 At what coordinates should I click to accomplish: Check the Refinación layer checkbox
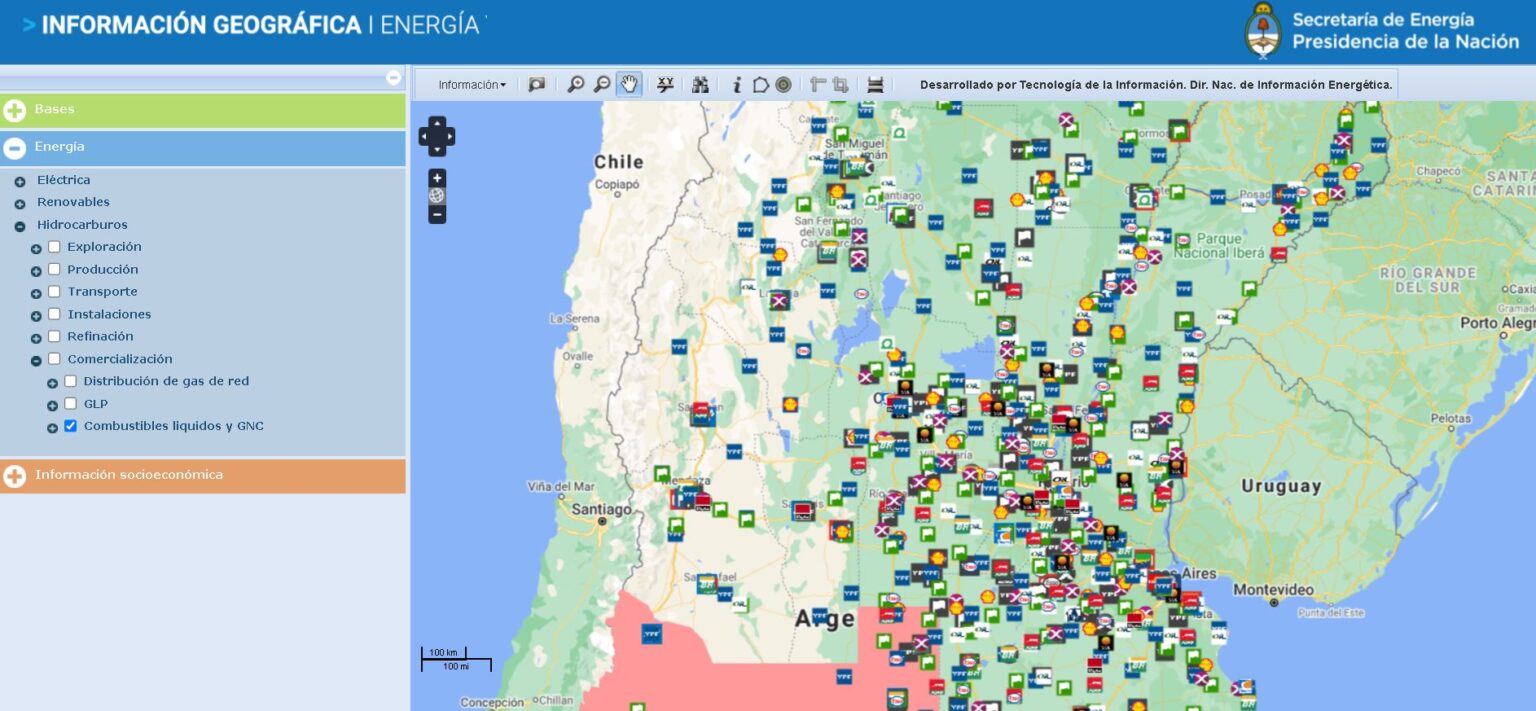(55, 336)
